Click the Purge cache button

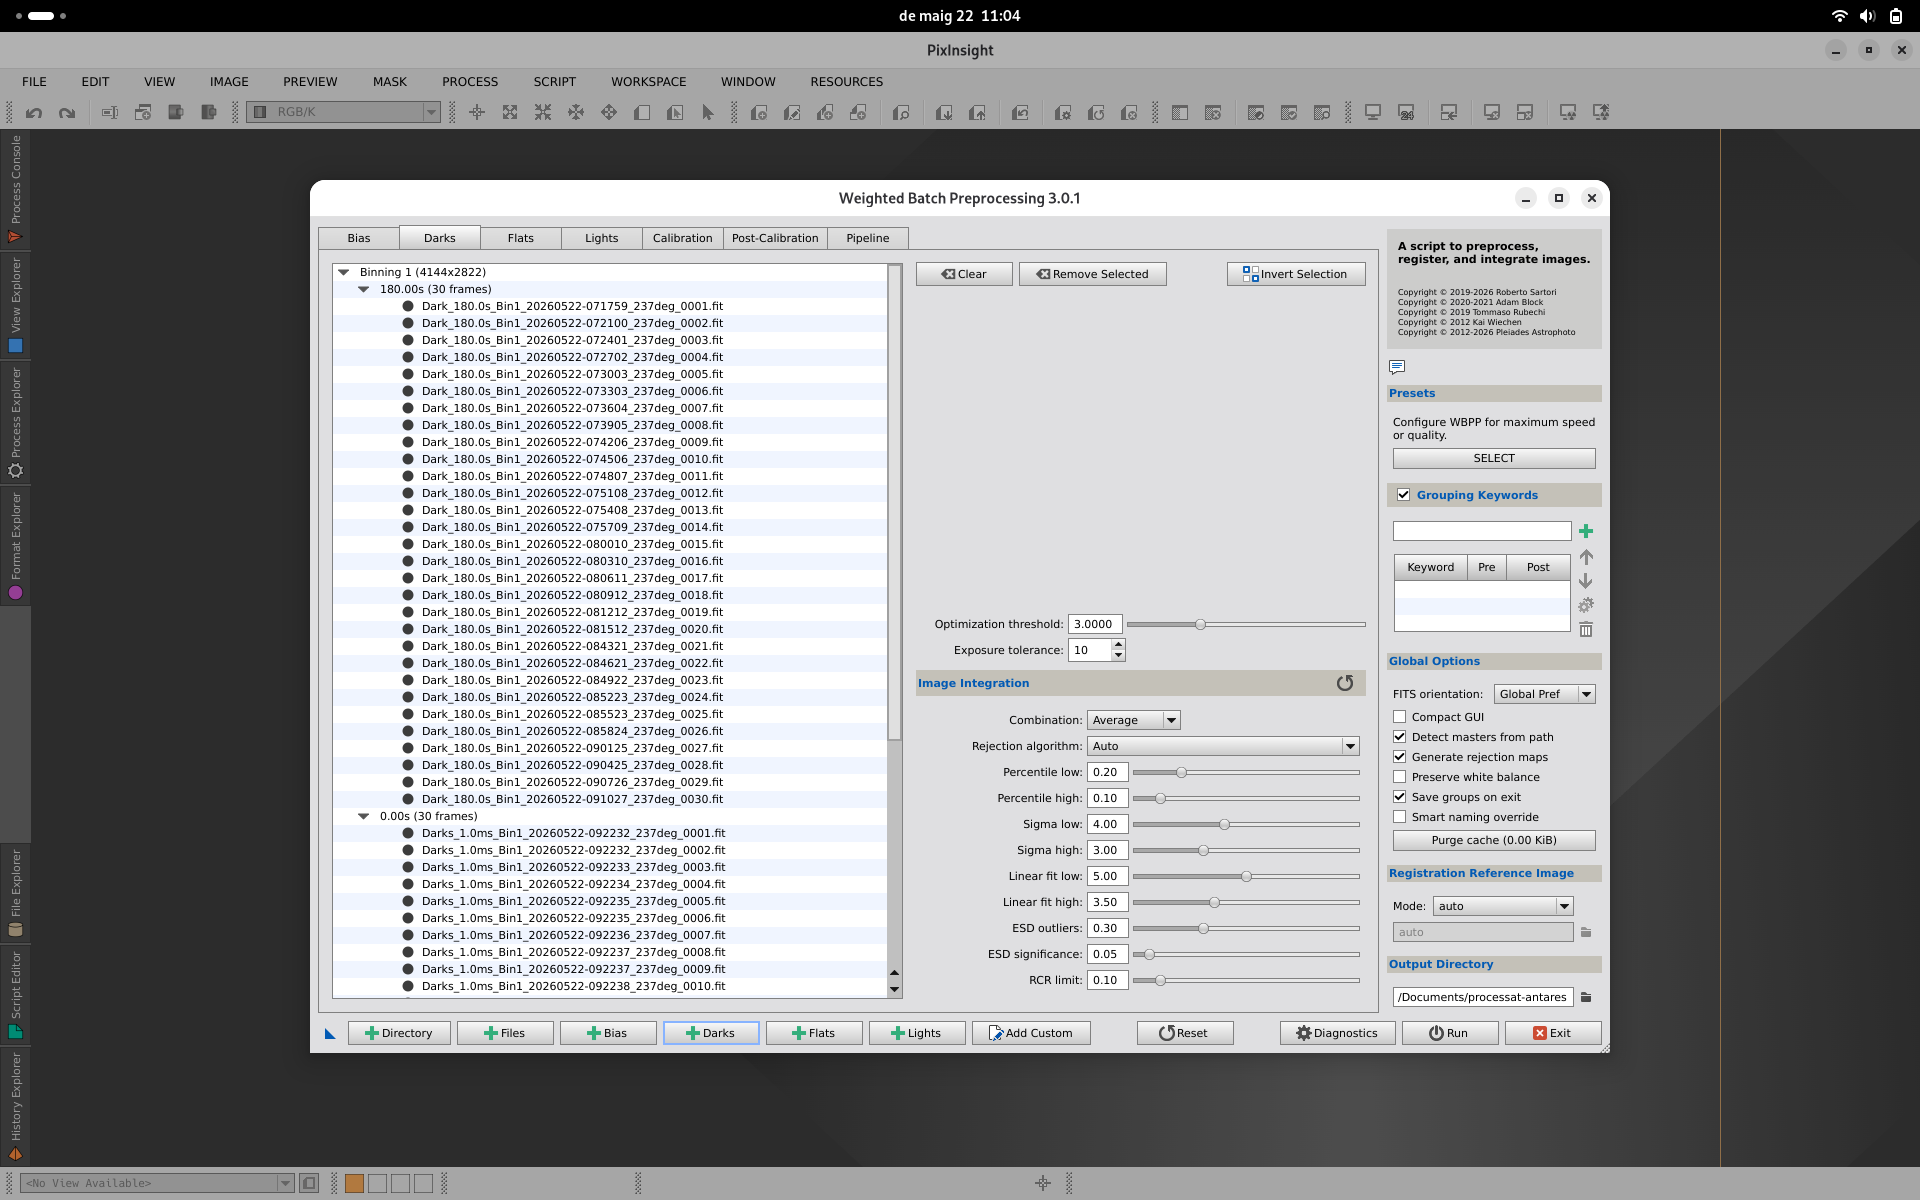coord(1494,840)
